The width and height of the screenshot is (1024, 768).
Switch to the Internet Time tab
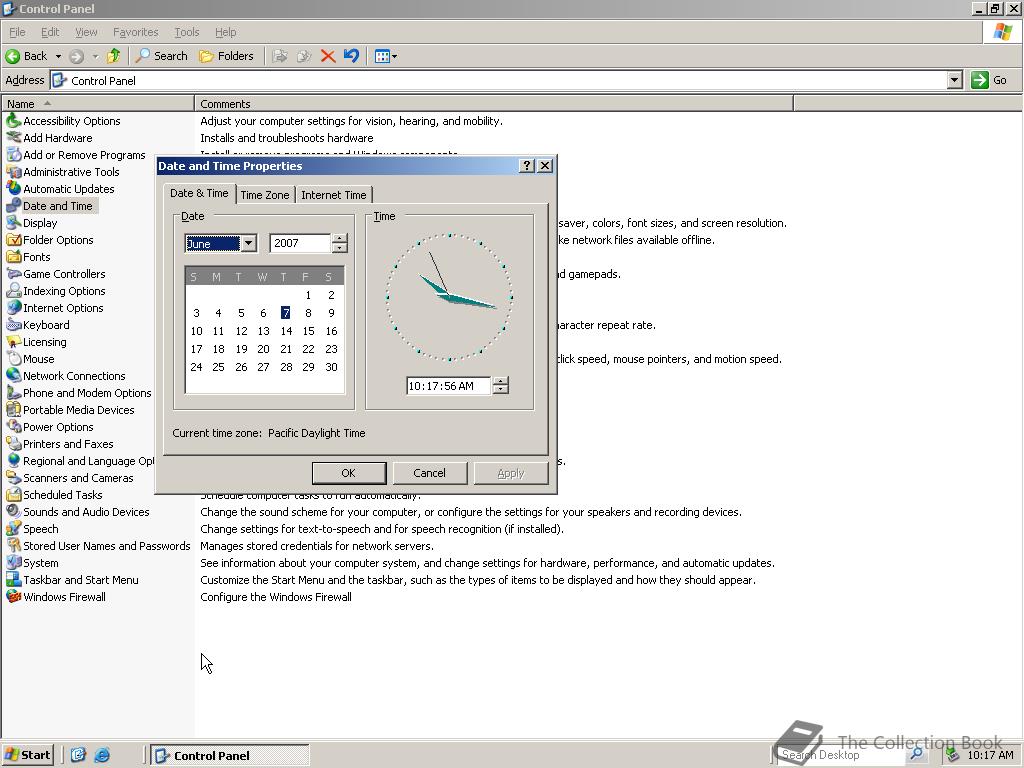(x=333, y=195)
